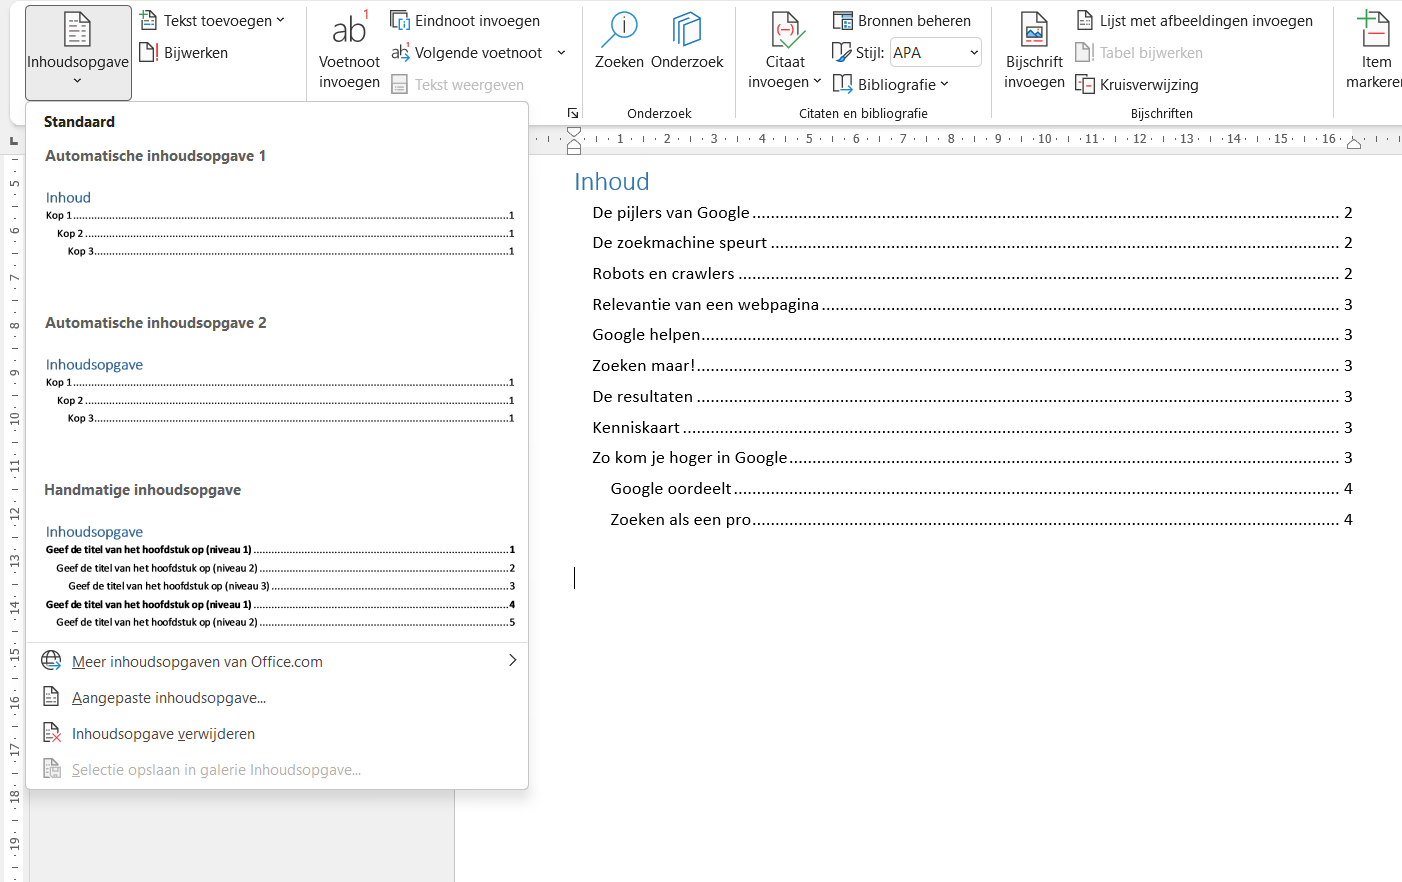This screenshot has width=1402, height=882.
Task: Change the citation style from APA
Action: tap(934, 51)
